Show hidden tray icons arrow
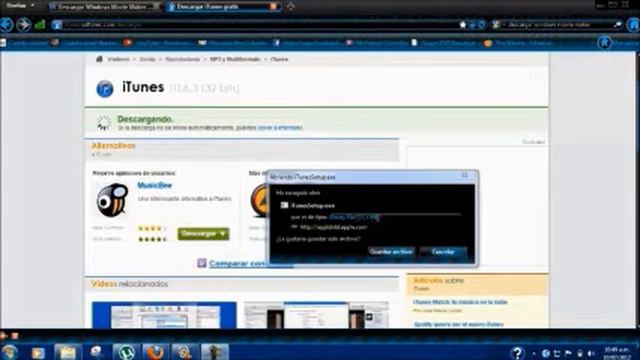This screenshot has width=640, height=360. click(534, 353)
